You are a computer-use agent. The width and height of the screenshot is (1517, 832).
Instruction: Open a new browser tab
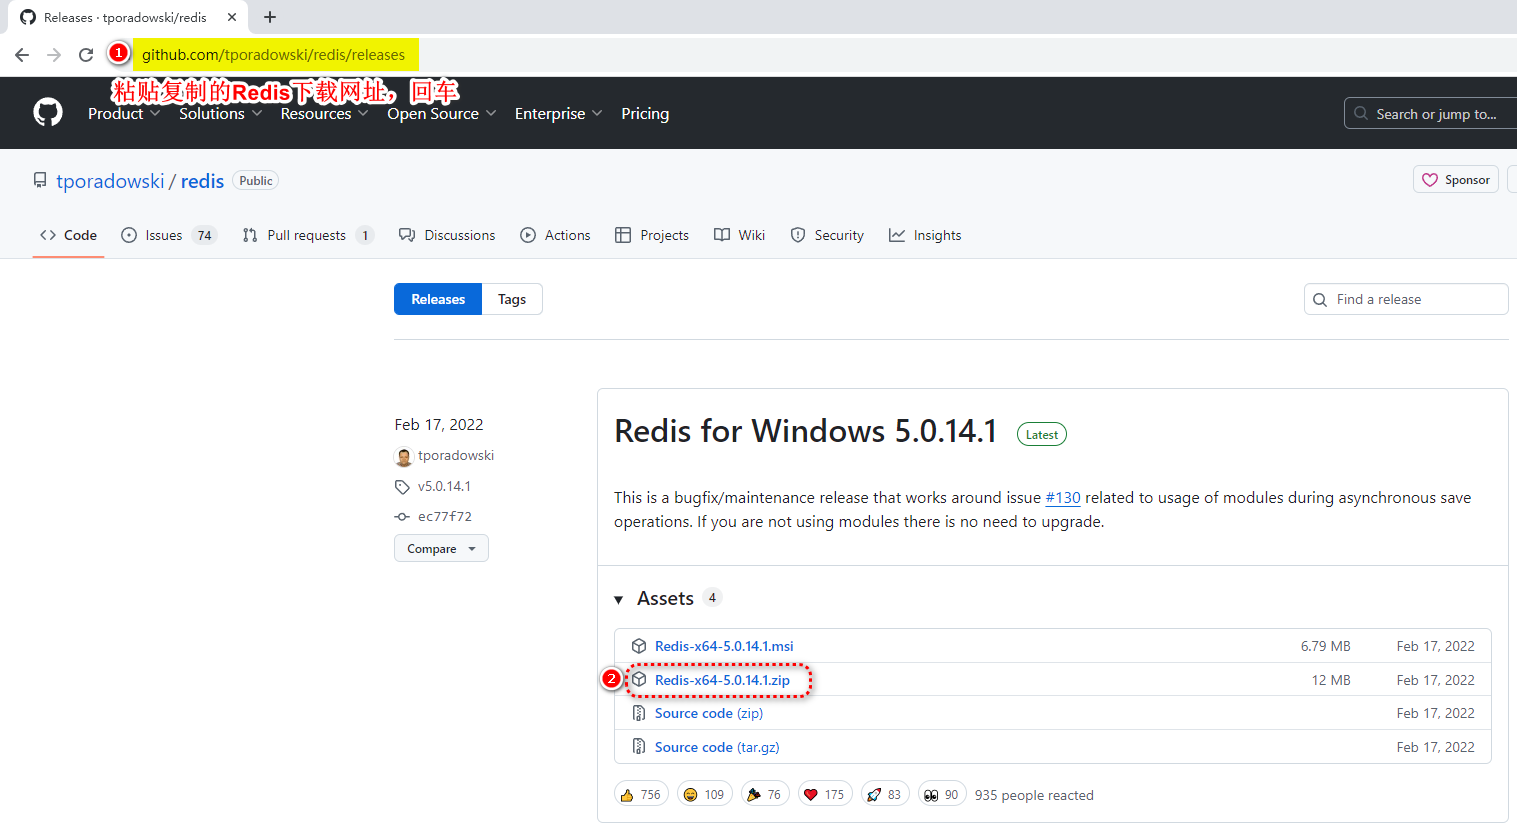point(270,17)
